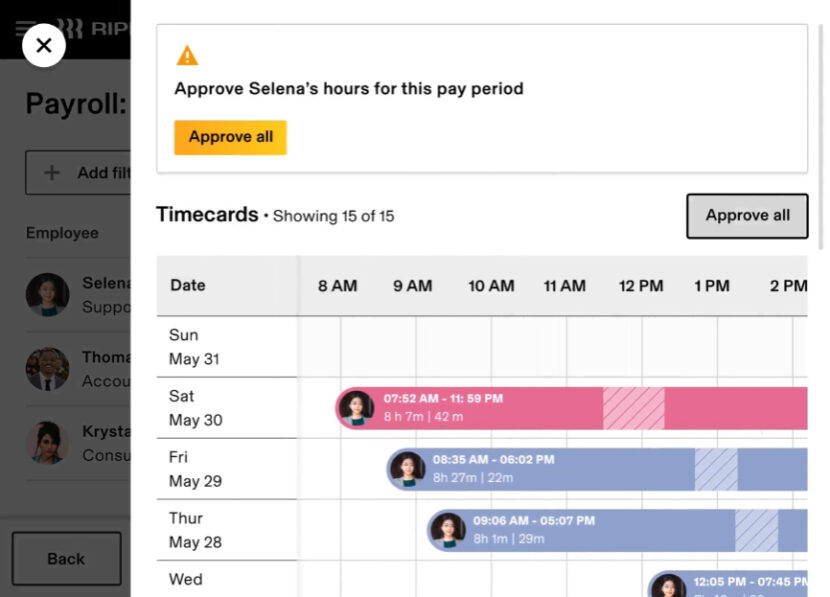Click Selena's avatar in the employee list
The width and height of the screenshot is (830, 597).
click(x=47, y=295)
